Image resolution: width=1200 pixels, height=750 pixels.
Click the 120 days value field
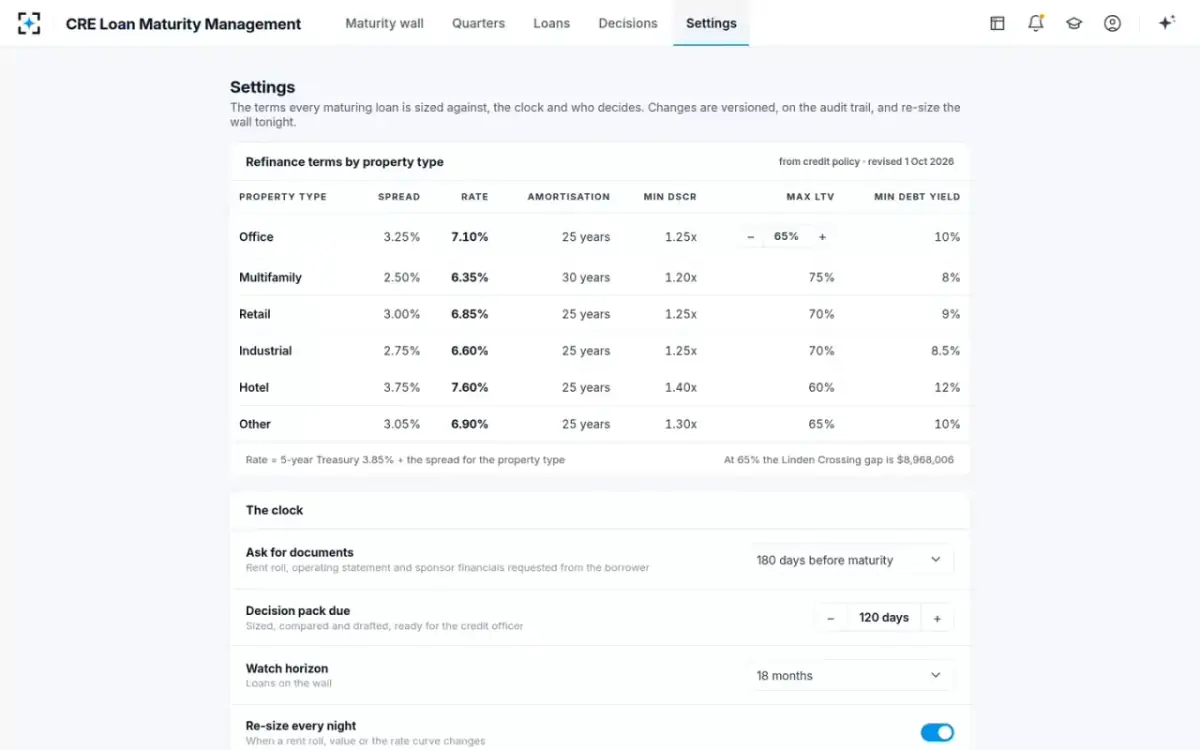(x=884, y=618)
